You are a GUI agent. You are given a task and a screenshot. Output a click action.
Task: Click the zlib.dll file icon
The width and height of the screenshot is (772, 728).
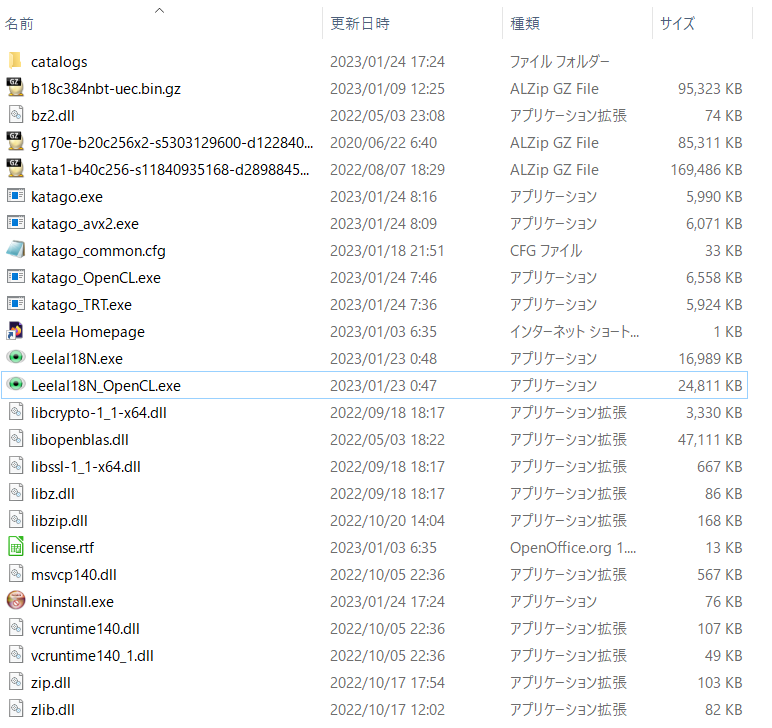(16, 709)
